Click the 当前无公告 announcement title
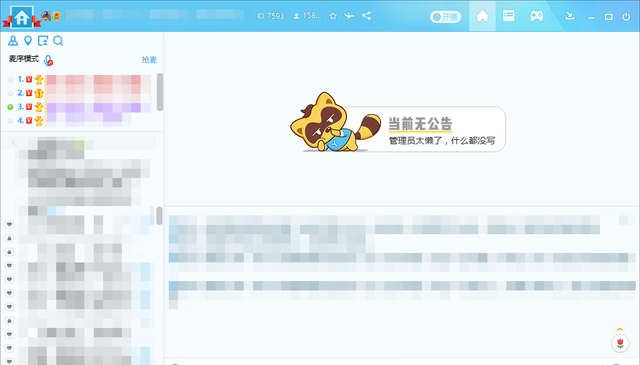The width and height of the screenshot is (640, 365). pyautogui.click(x=420, y=123)
